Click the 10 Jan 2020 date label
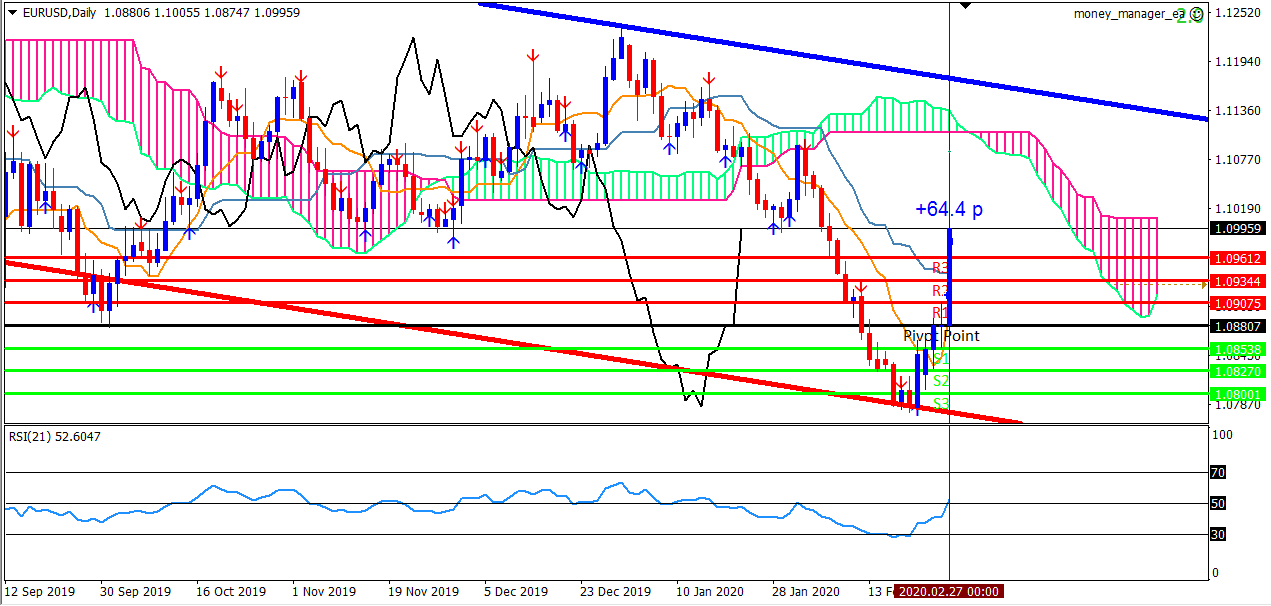This screenshot has width=1271, height=606. click(709, 591)
